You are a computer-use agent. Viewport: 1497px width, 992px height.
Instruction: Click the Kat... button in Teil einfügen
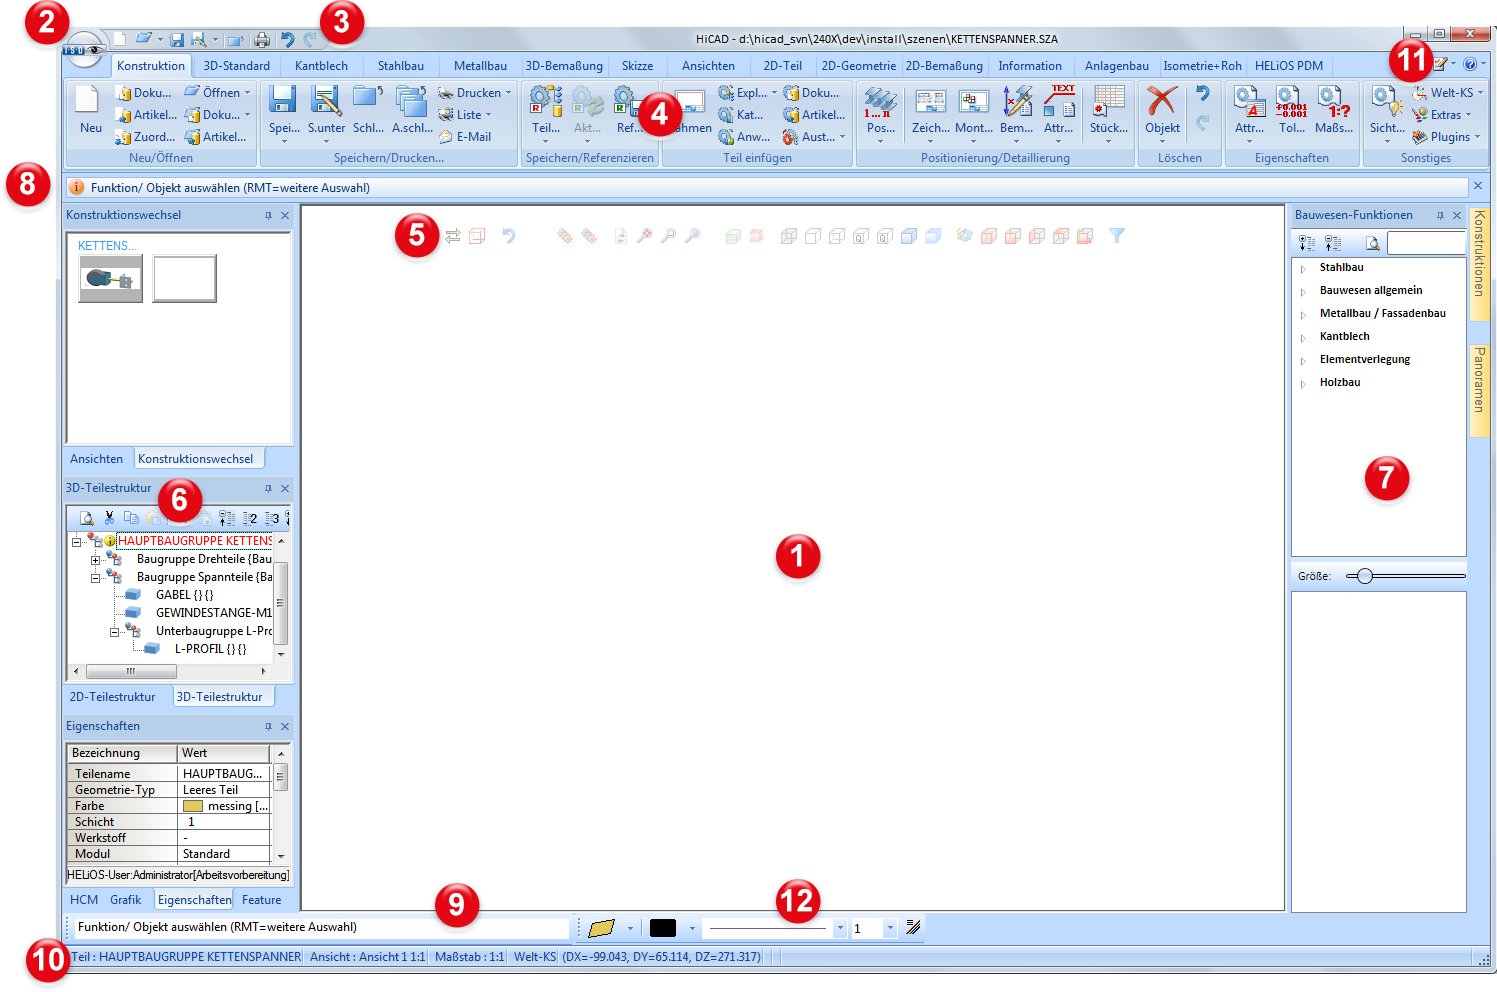click(741, 115)
